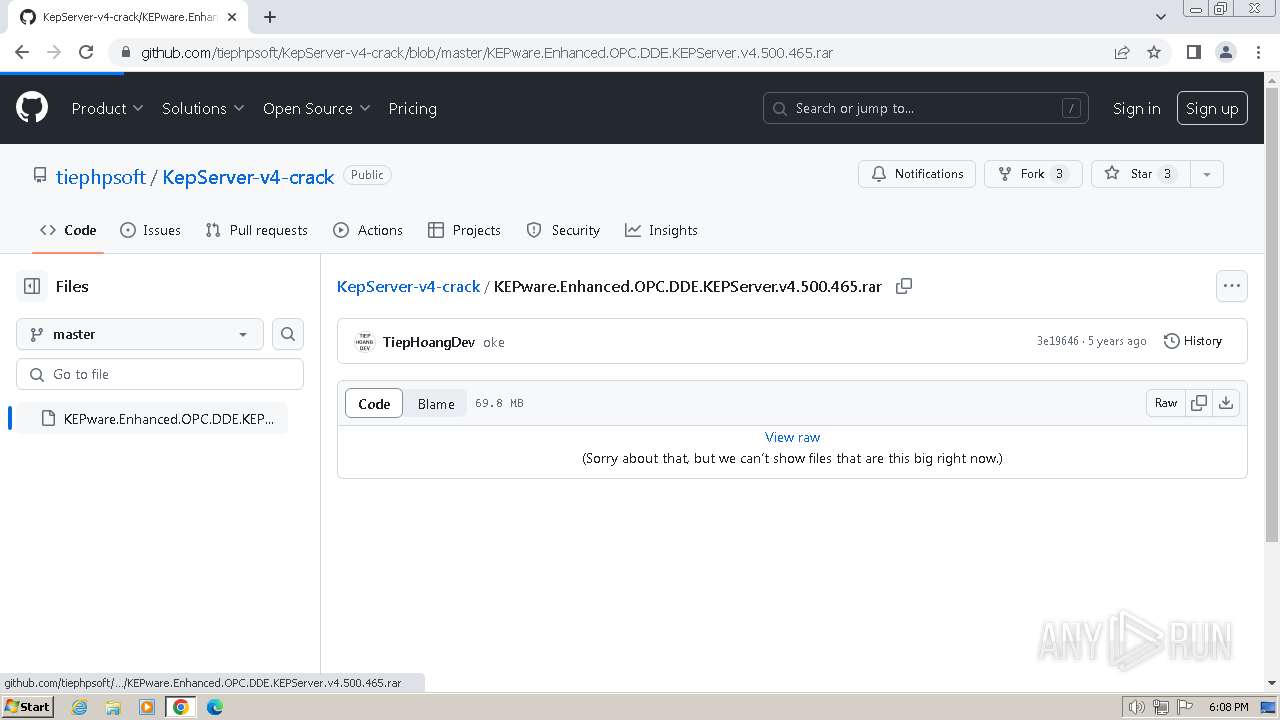The image size is (1280, 720).
Task: Click the View raw link
Action: pyautogui.click(x=792, y=437)
